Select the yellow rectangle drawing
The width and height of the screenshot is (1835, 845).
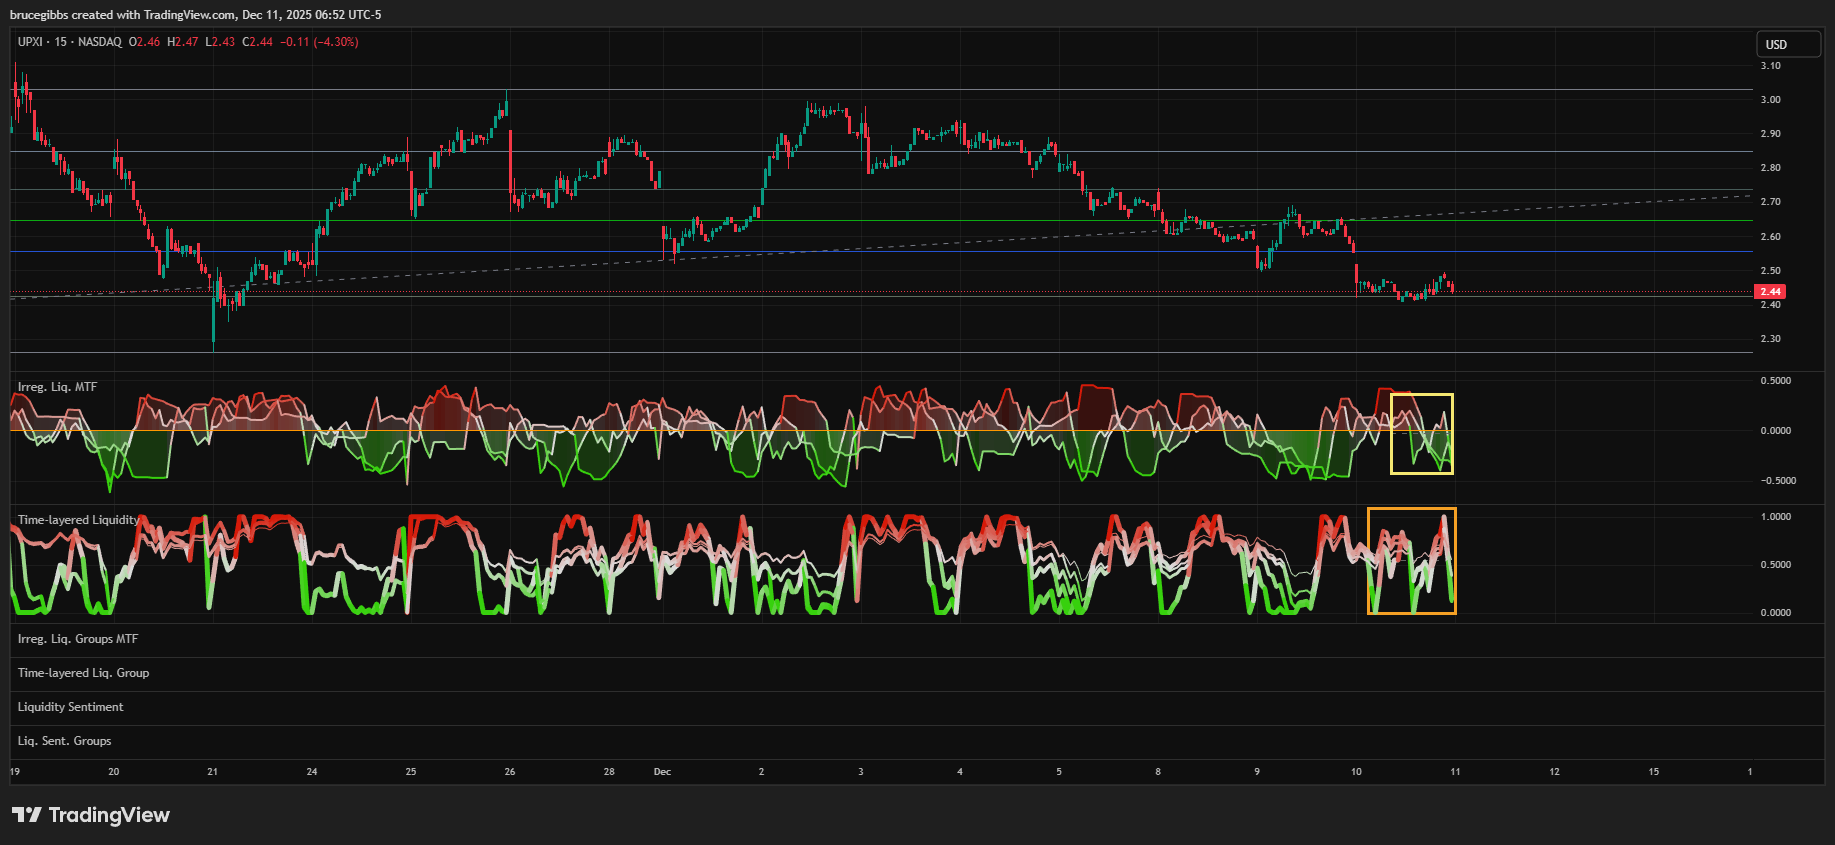[x=1421, y=395]
